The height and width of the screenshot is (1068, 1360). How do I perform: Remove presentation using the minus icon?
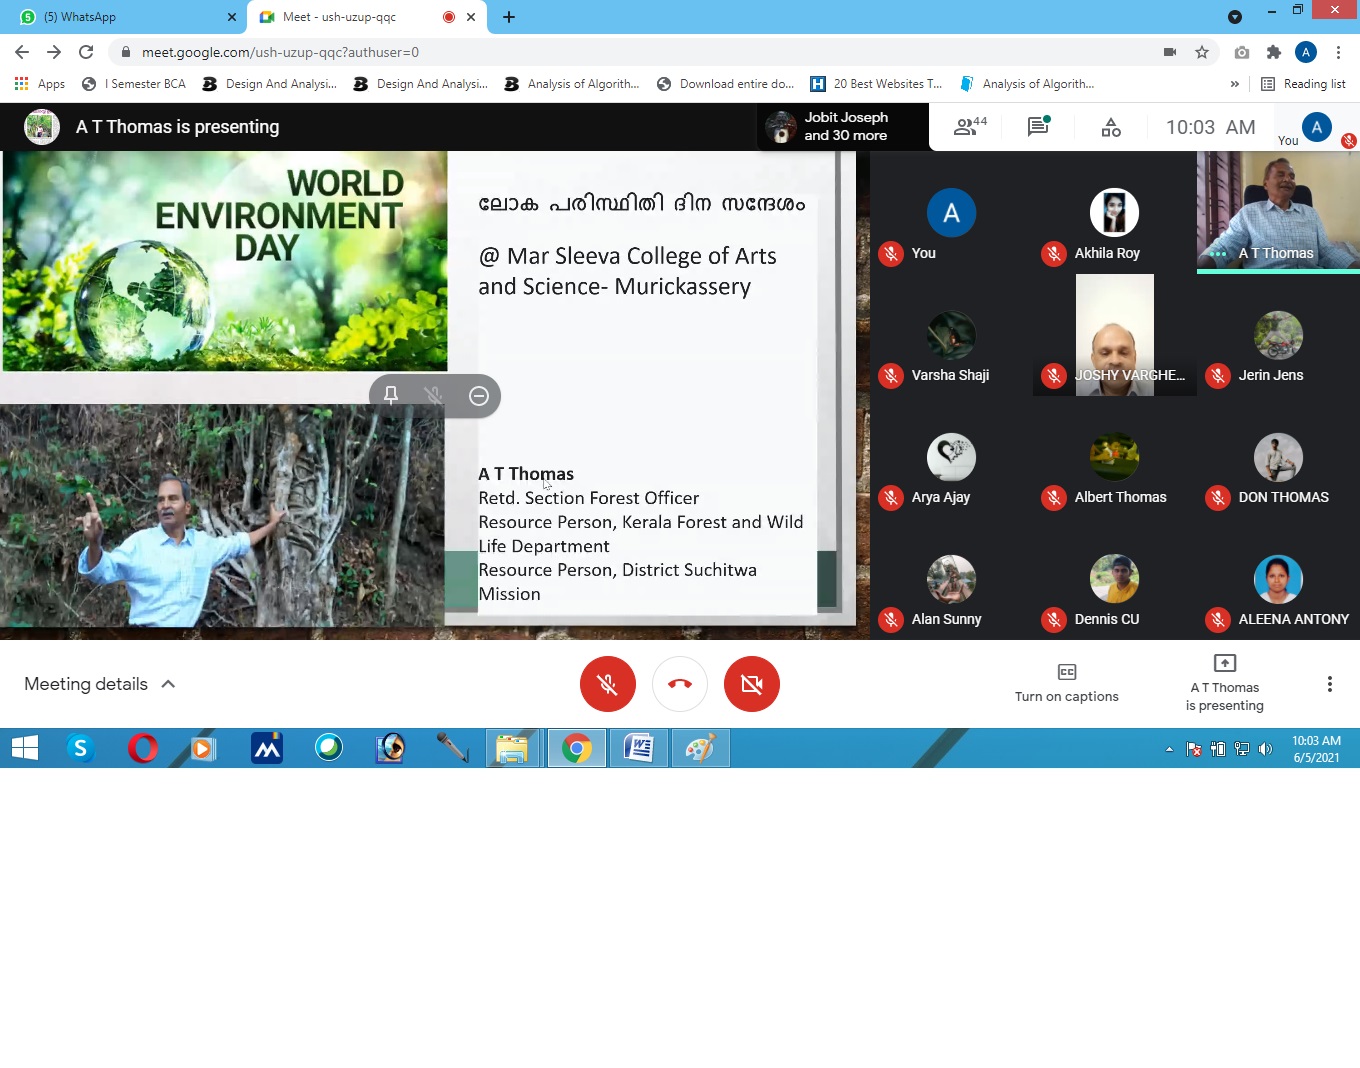479,395
